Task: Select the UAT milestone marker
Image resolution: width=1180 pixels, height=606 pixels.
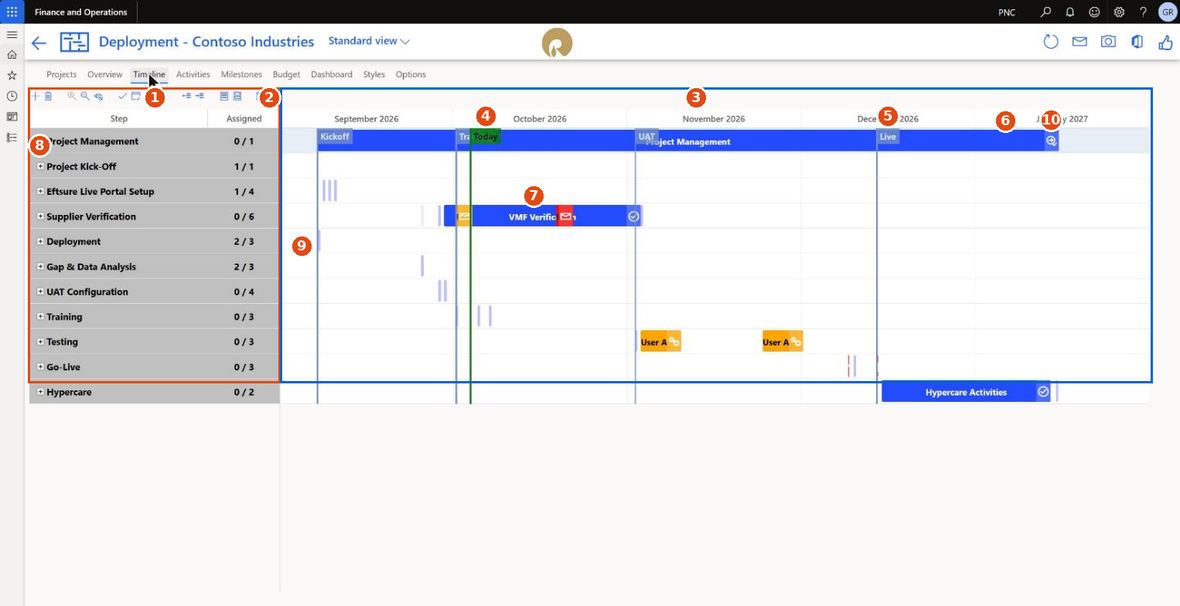Action: 646,137
